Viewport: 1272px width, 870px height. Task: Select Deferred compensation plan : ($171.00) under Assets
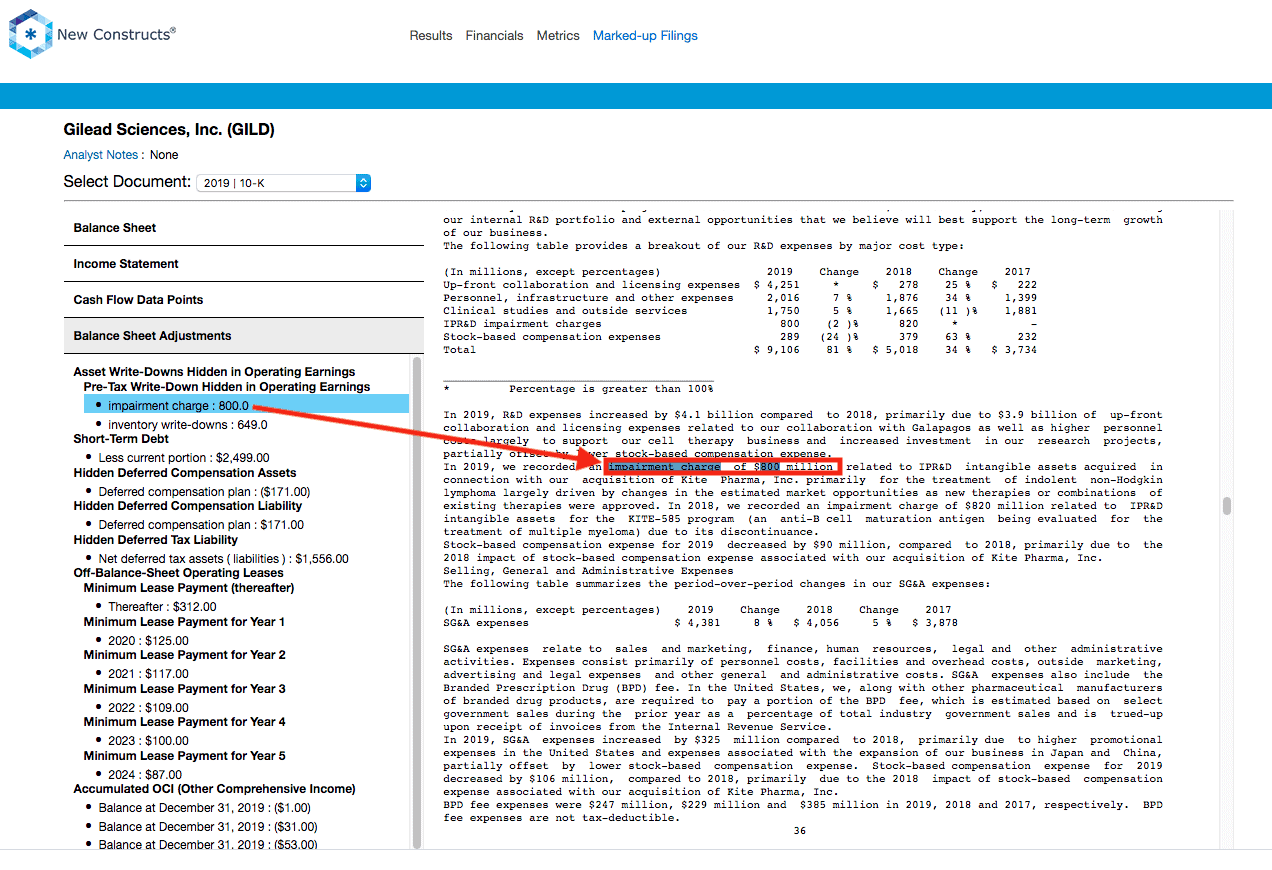pyautogui.click(x=204, y=492)
